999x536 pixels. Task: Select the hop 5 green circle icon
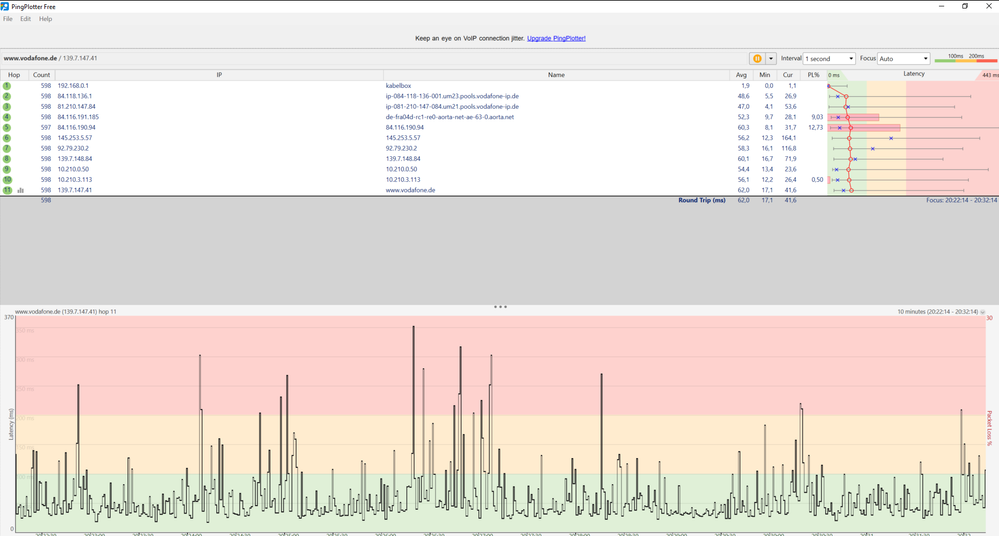7,127
